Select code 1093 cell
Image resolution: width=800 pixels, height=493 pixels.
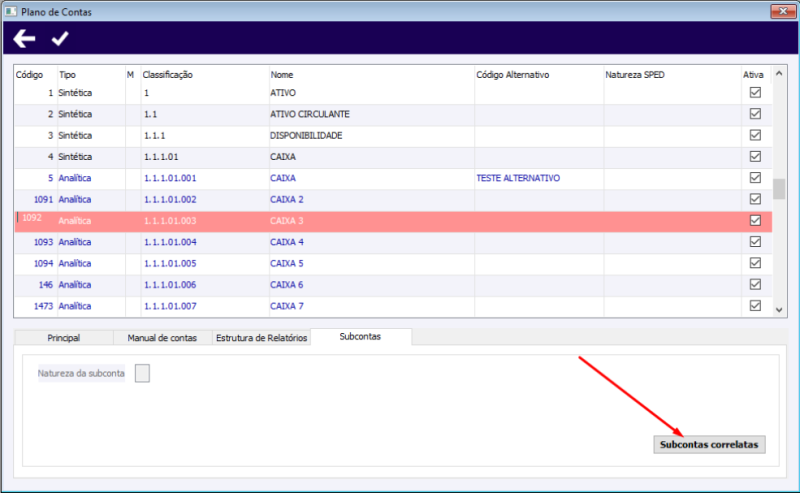pos(43,242)
